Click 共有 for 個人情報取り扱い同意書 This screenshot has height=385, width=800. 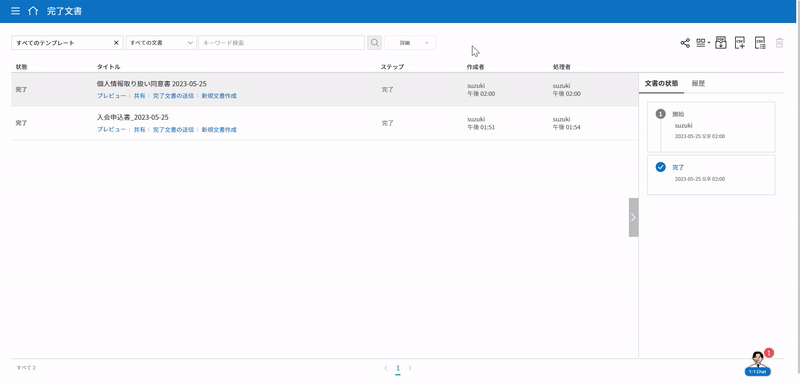(x=139, y=95)
